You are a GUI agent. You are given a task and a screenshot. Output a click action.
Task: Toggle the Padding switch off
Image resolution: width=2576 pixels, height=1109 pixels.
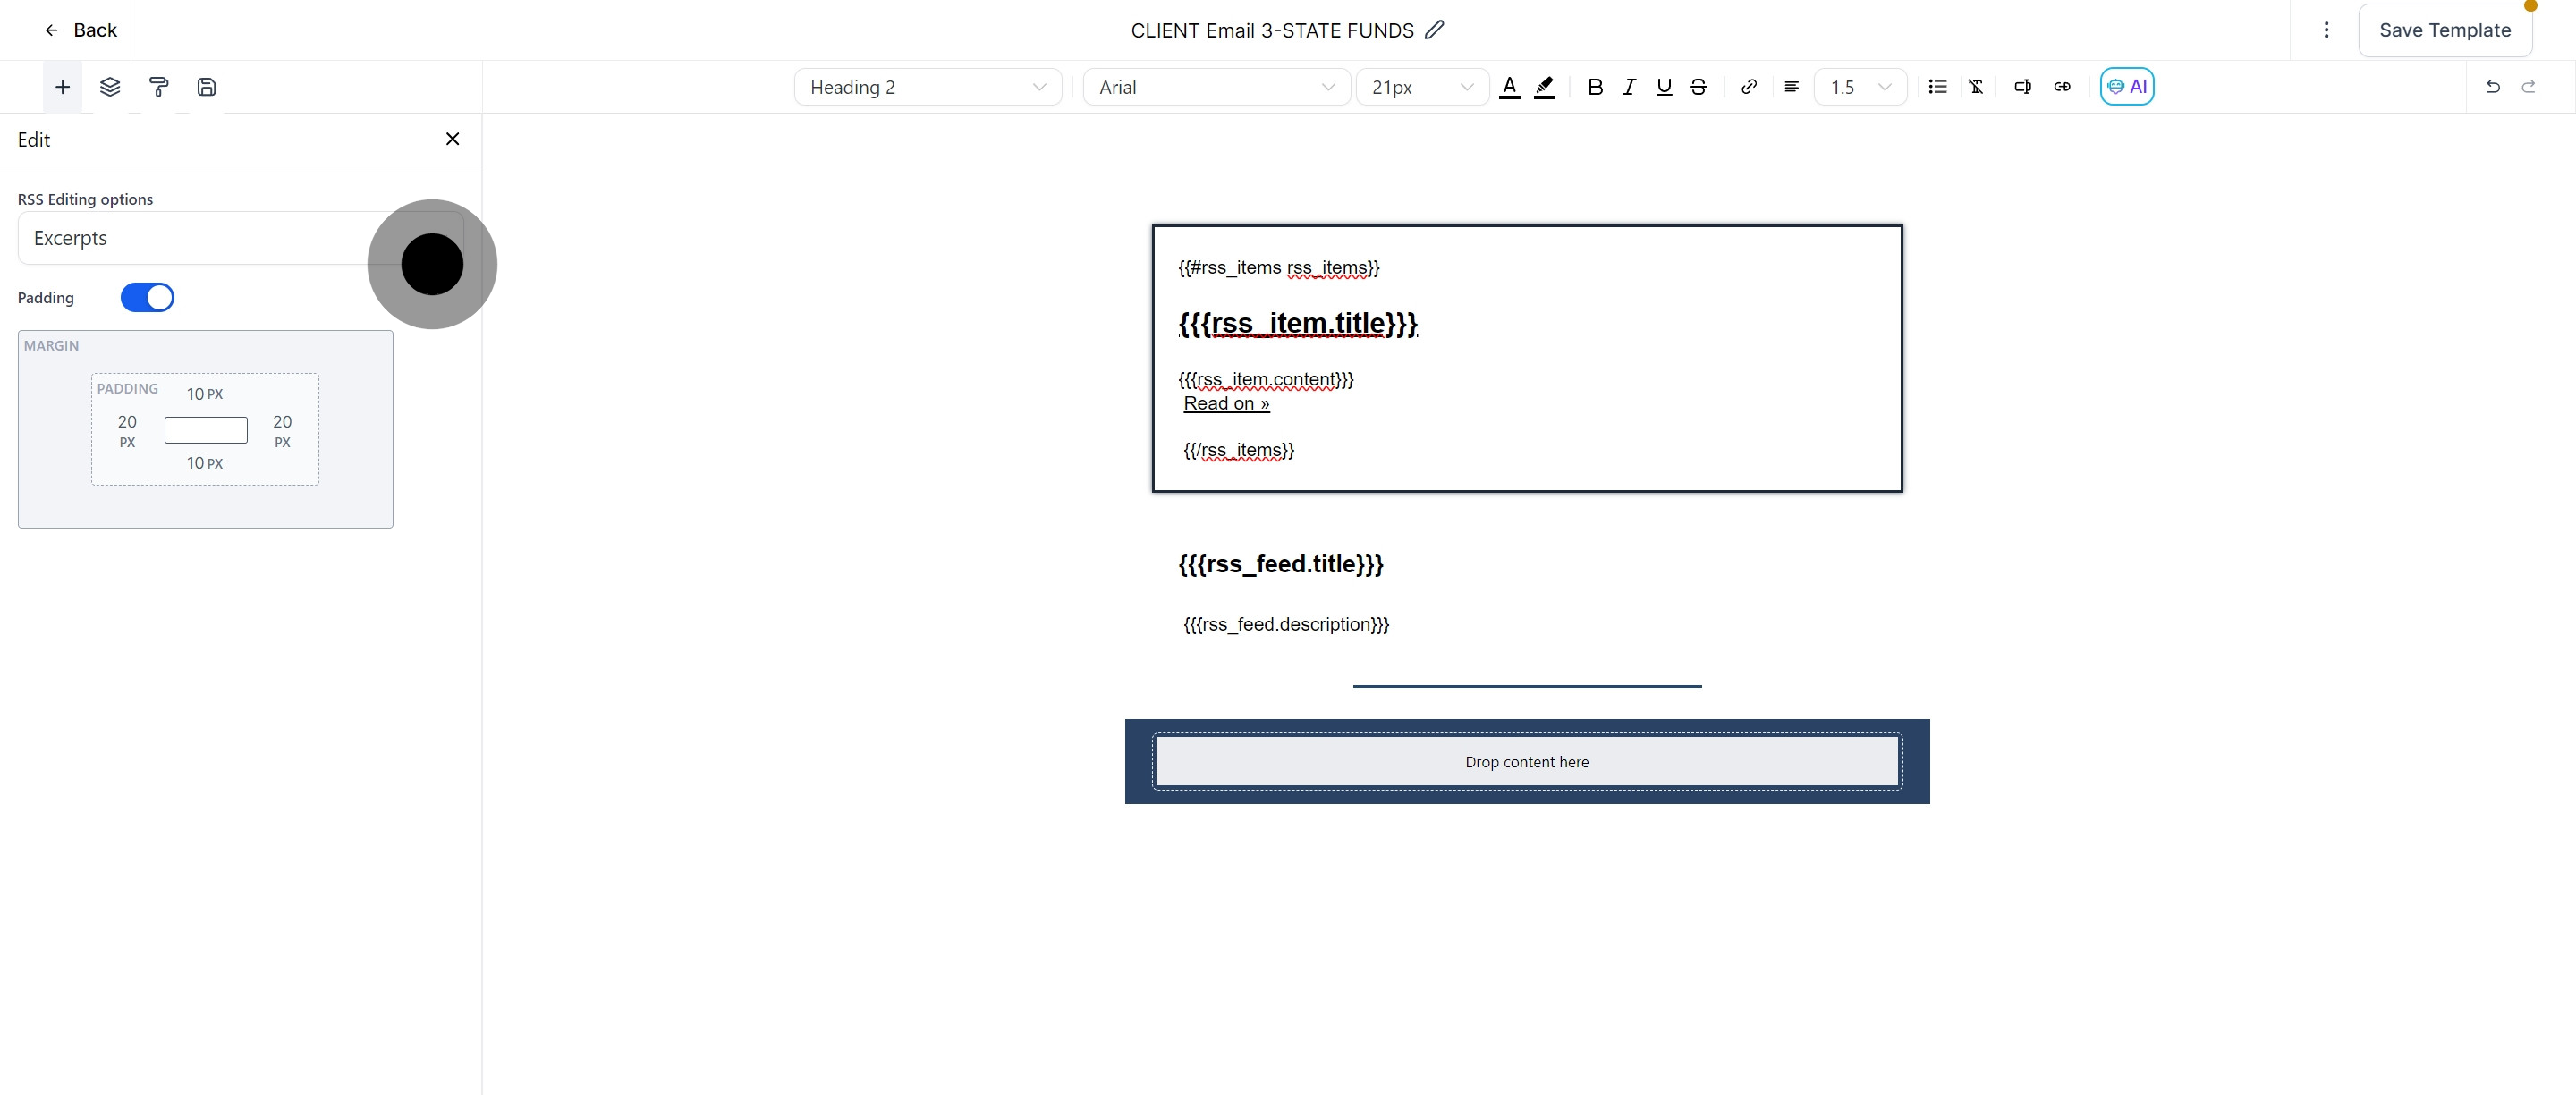[148, 297]
